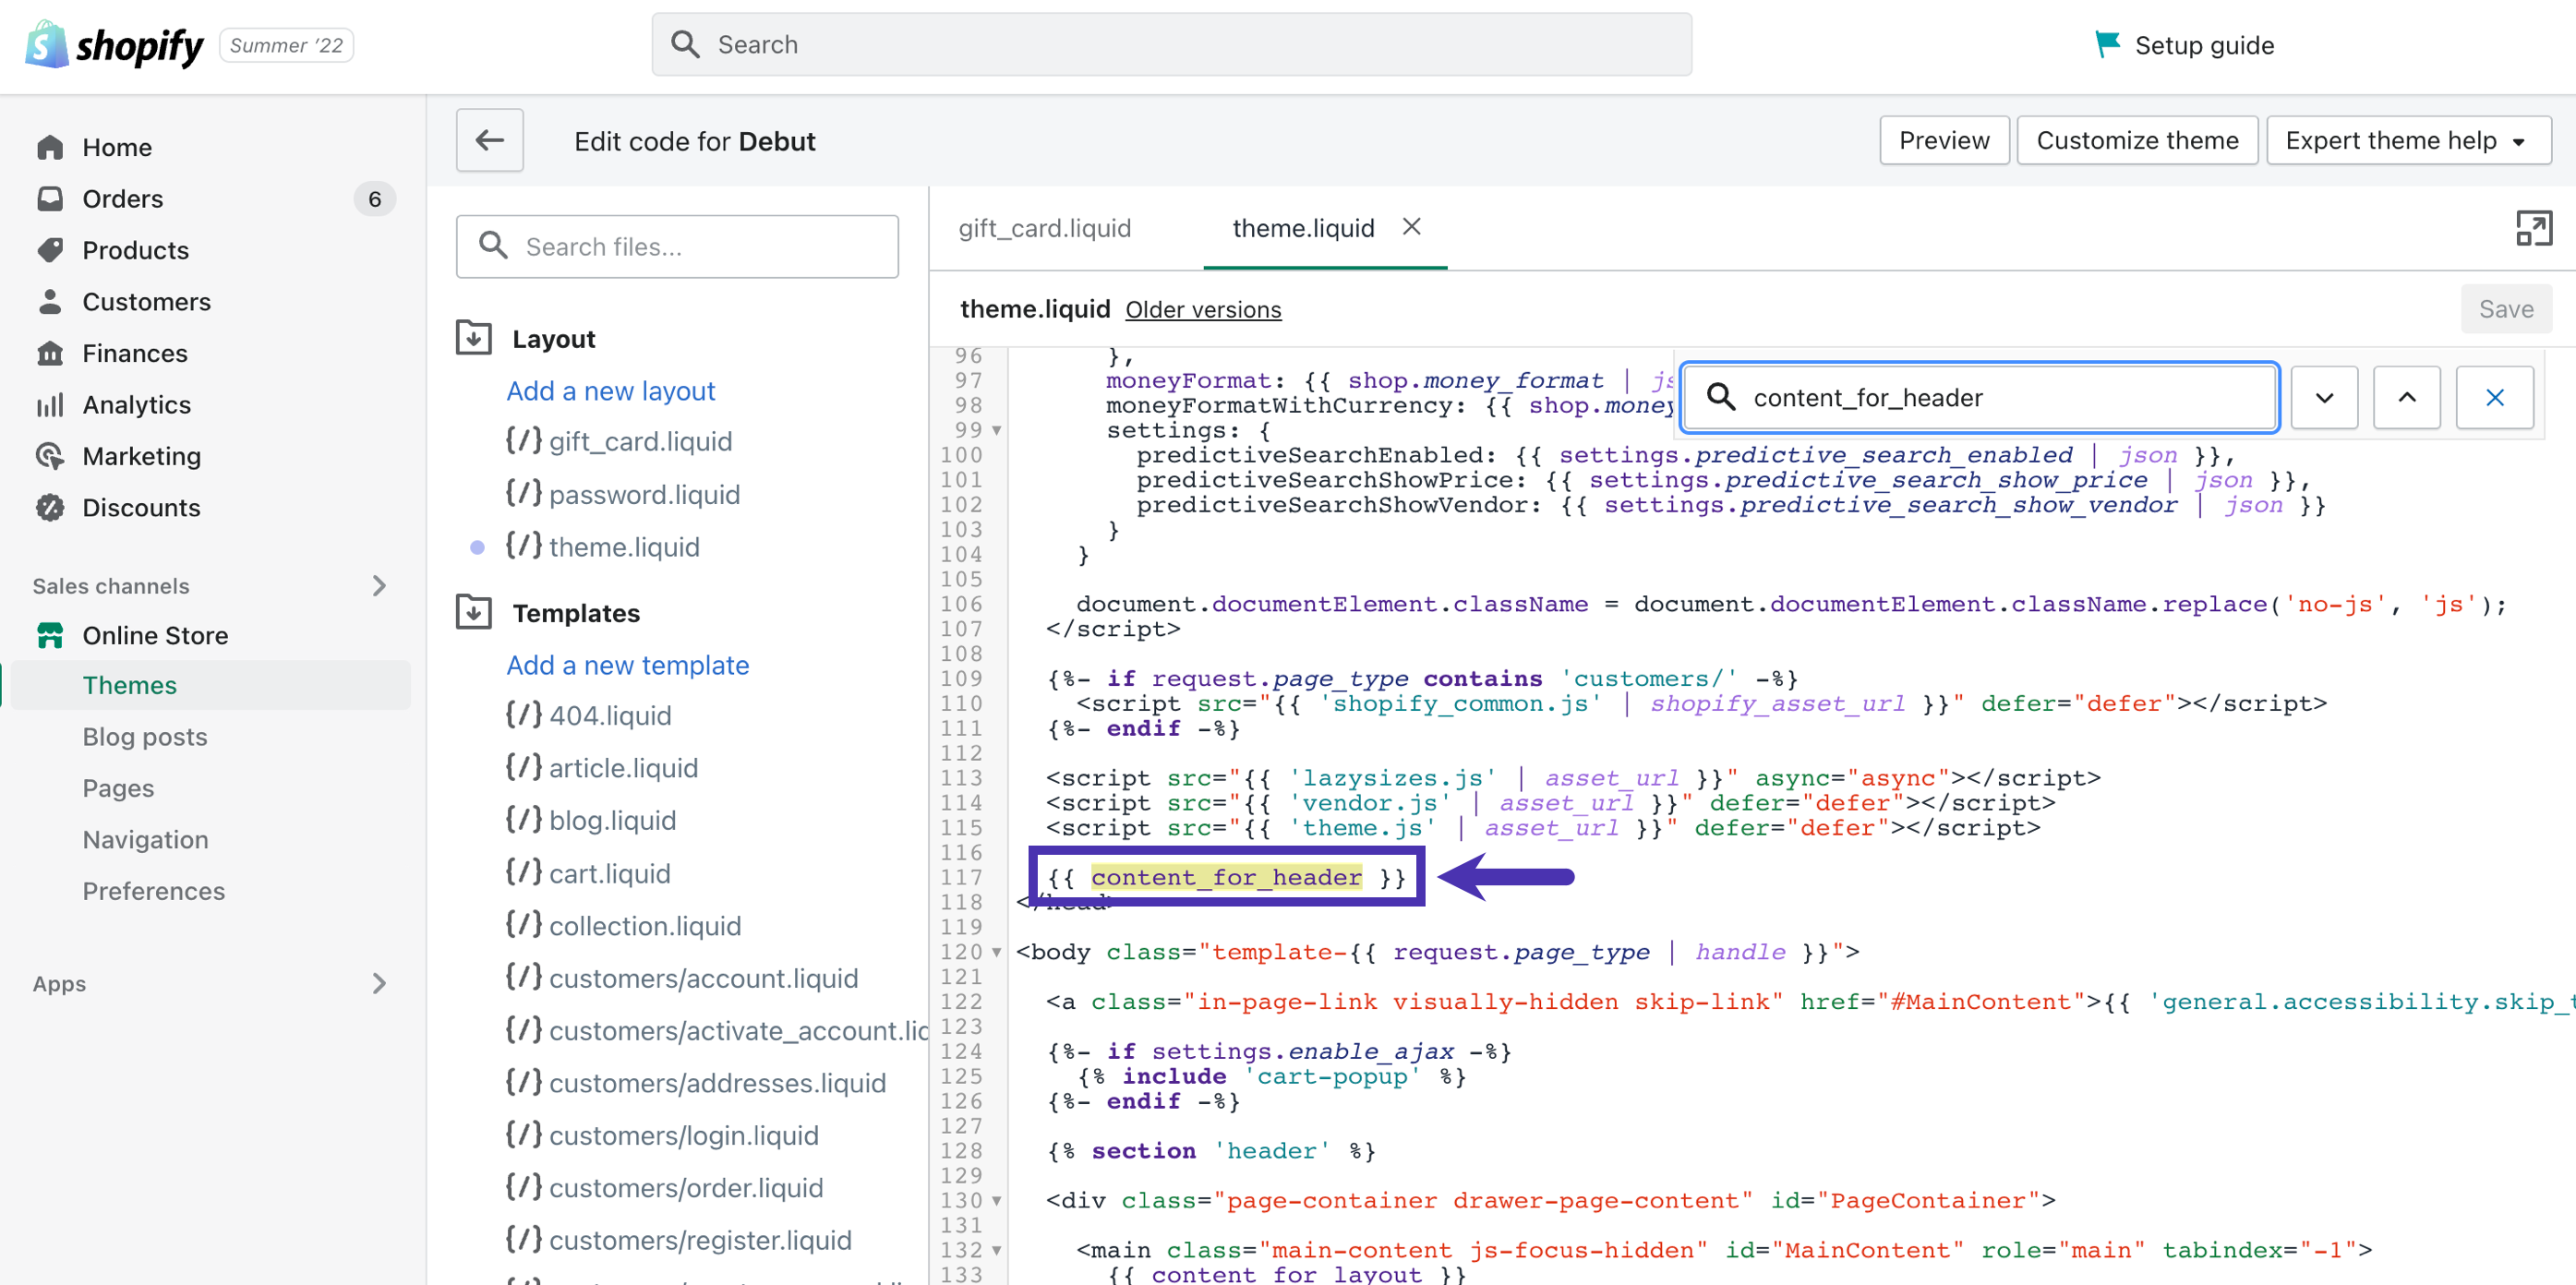
Task: Click the Save button
Action: click(x=2506, y=309)
